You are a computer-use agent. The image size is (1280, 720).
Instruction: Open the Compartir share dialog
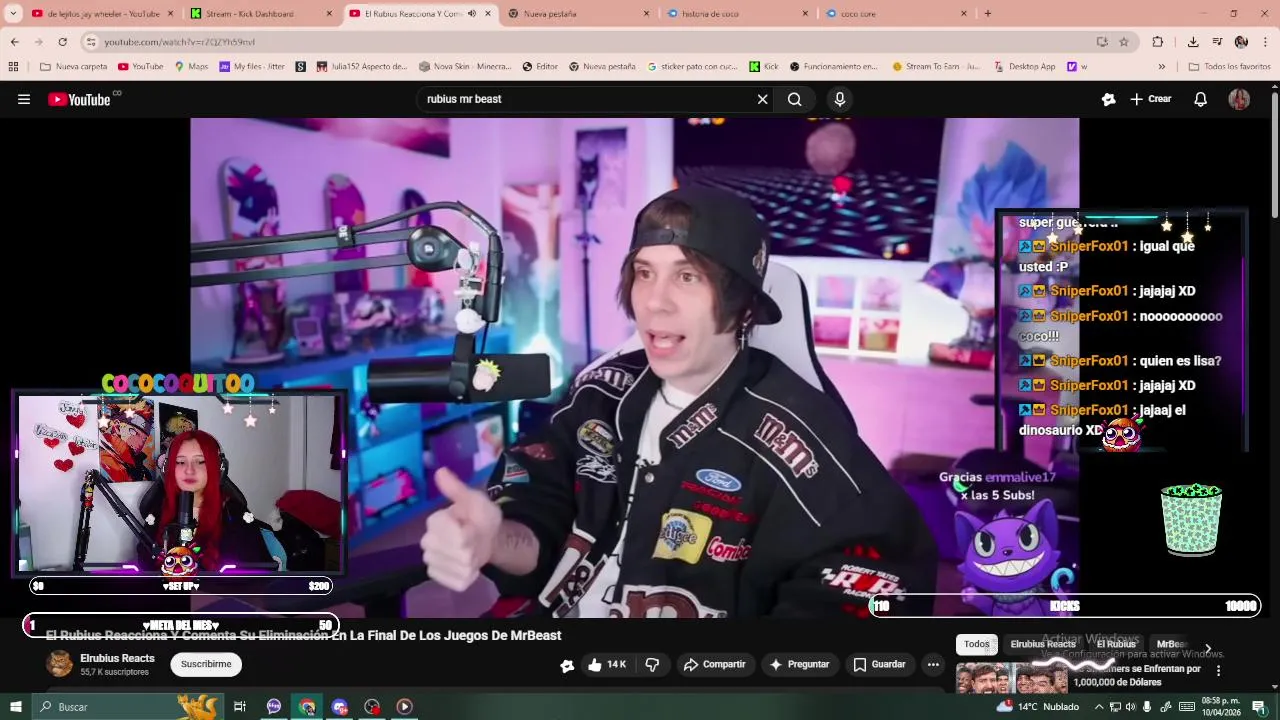pos(714,664)
